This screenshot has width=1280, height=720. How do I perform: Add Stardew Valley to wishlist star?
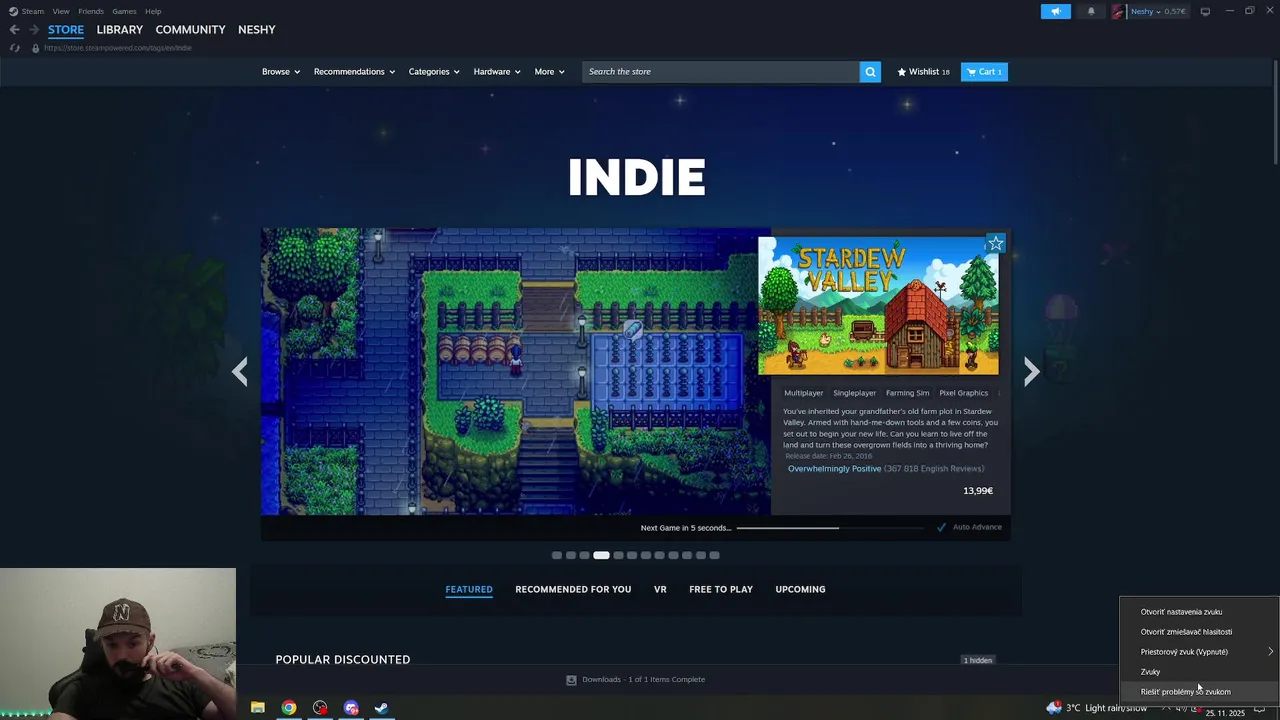point(995,244)
